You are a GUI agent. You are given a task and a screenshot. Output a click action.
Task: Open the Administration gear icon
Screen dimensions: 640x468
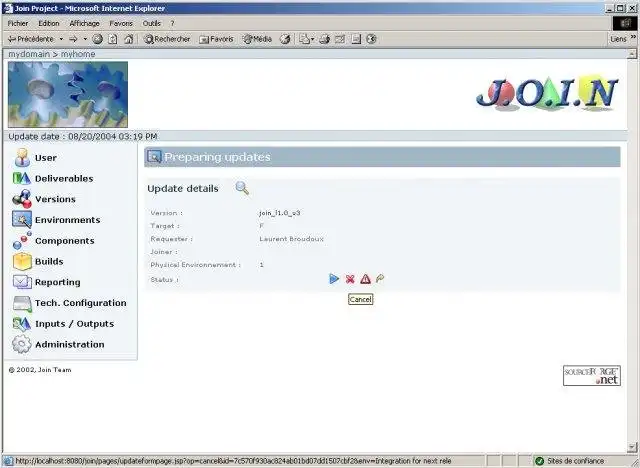tap(22, 344)
